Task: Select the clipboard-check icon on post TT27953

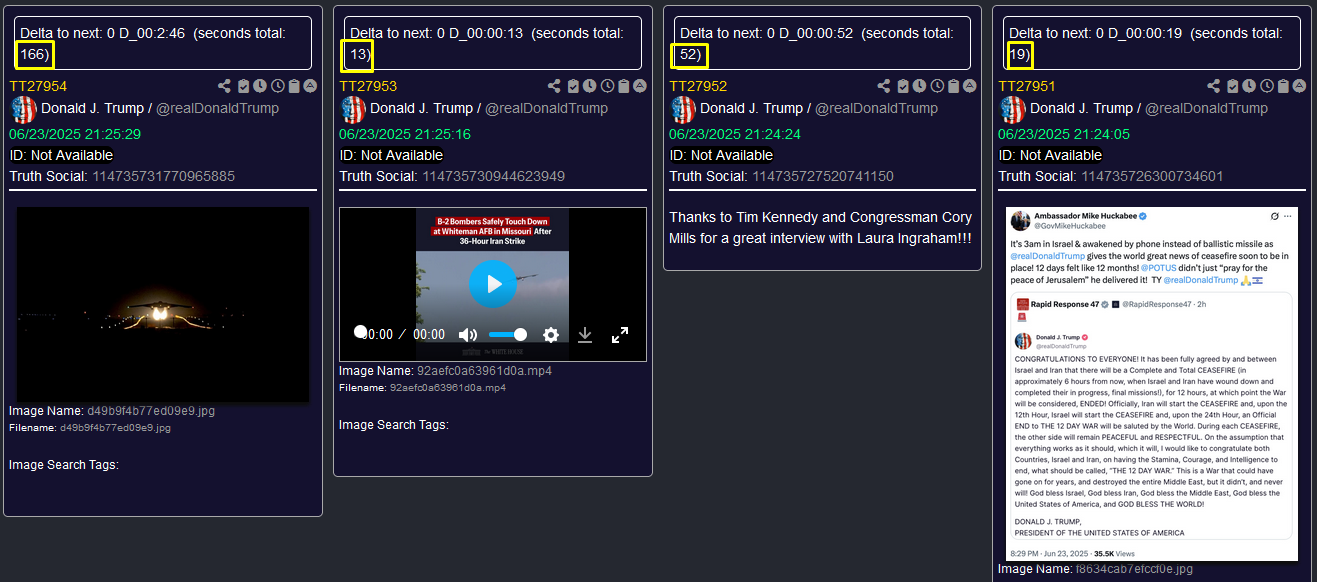Action: 574,86
